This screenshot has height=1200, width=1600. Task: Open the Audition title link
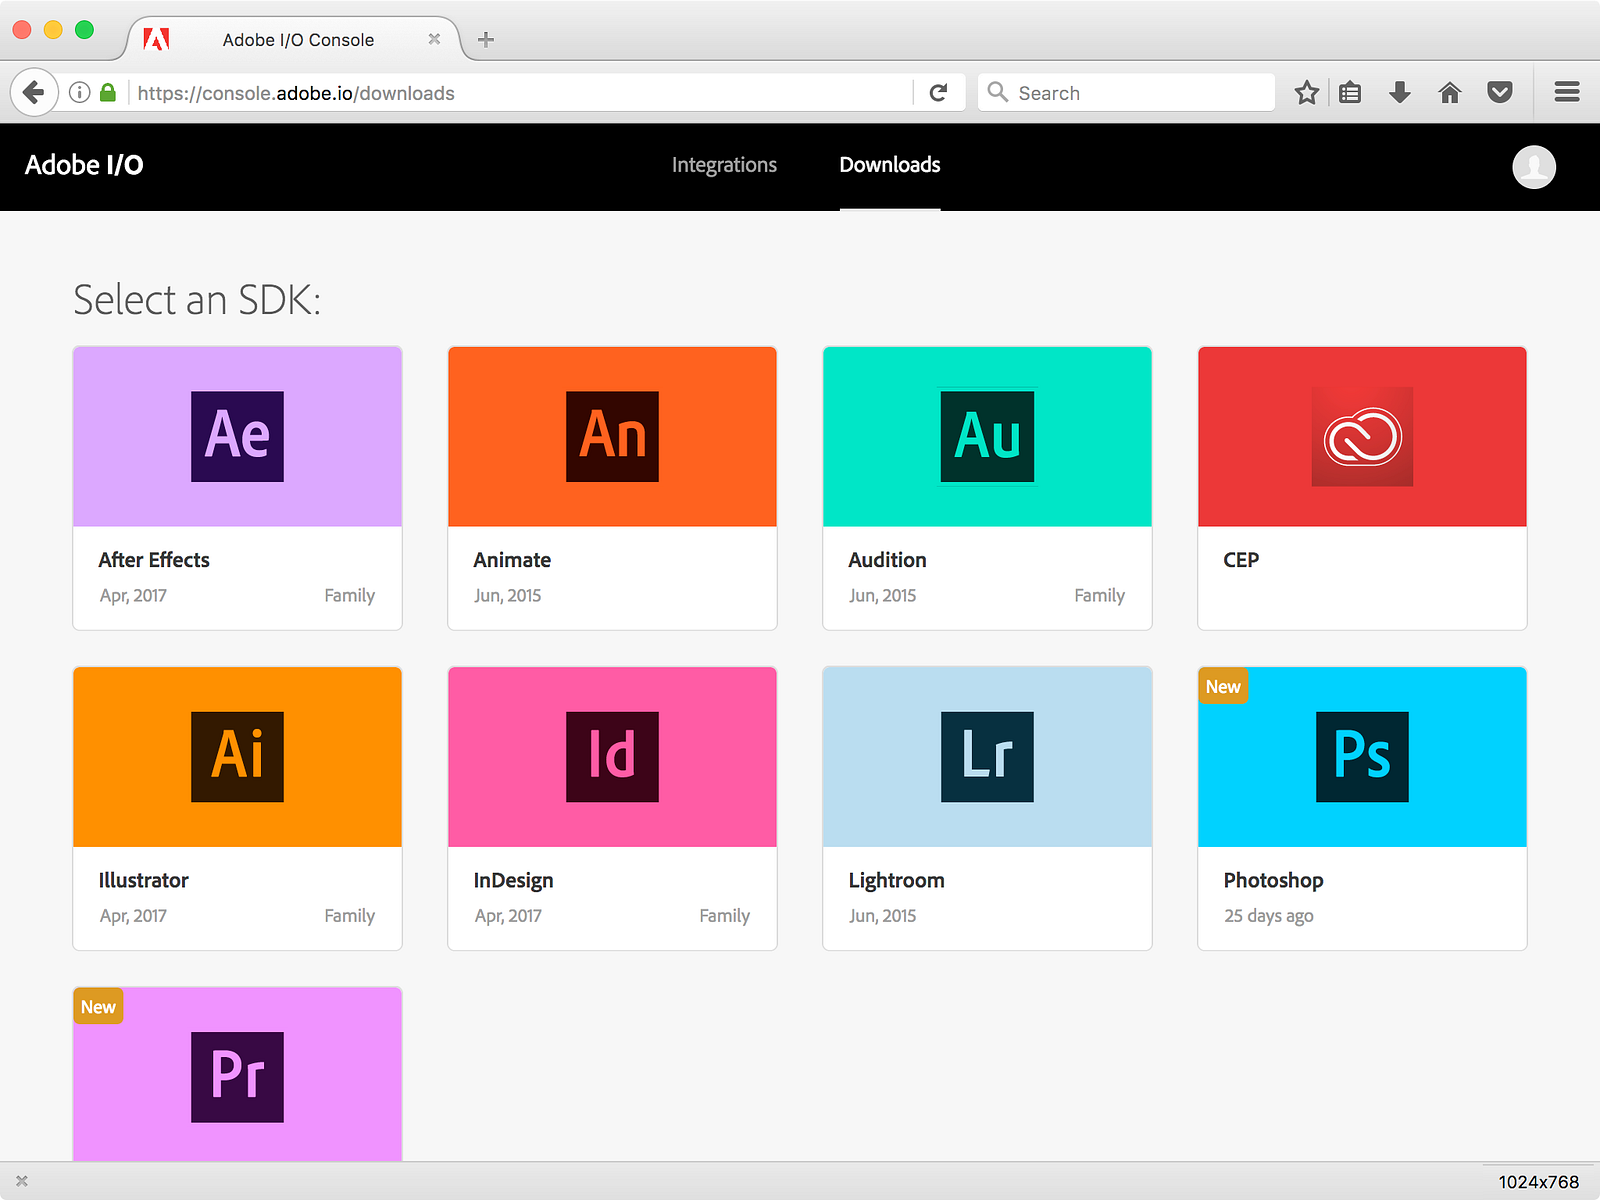[x=887, y=560]
